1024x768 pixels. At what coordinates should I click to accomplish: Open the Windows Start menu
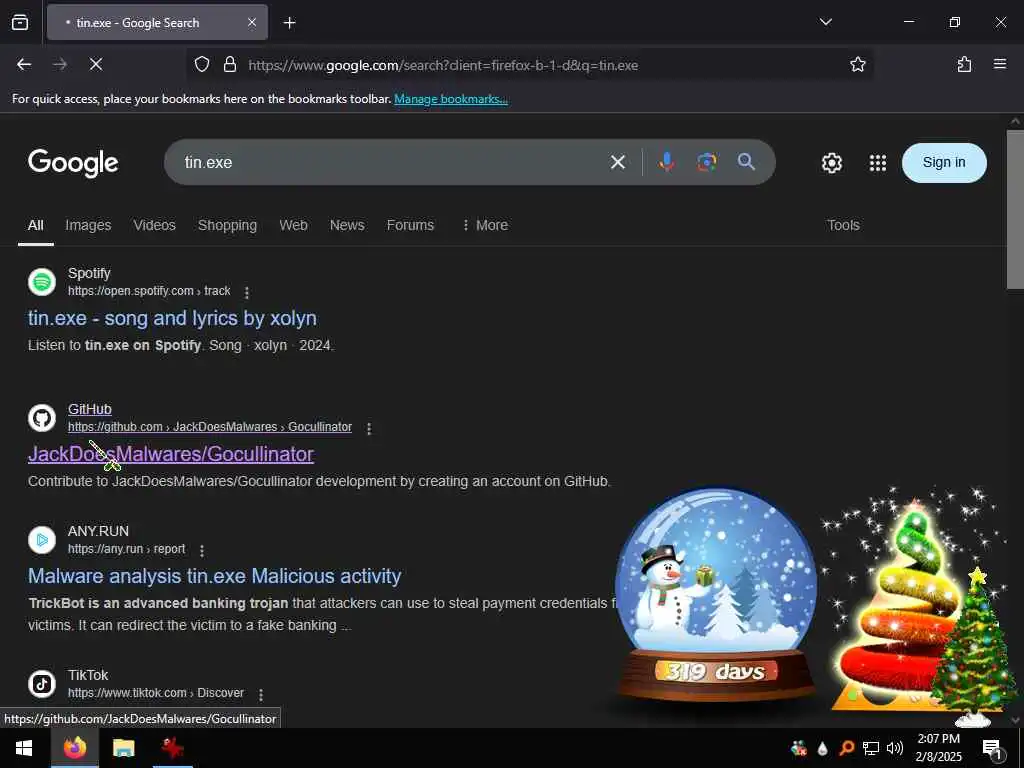(x=24, y=748)
